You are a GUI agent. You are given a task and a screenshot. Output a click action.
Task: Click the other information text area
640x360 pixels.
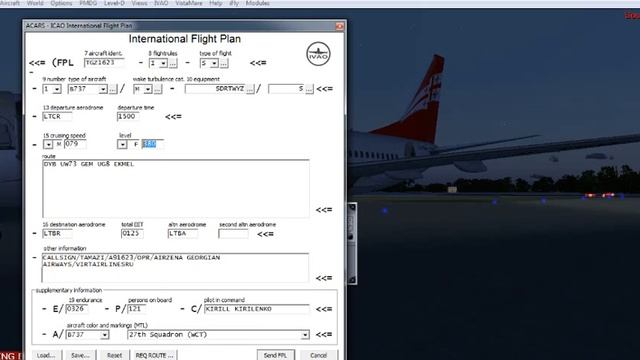click(175, 268)
